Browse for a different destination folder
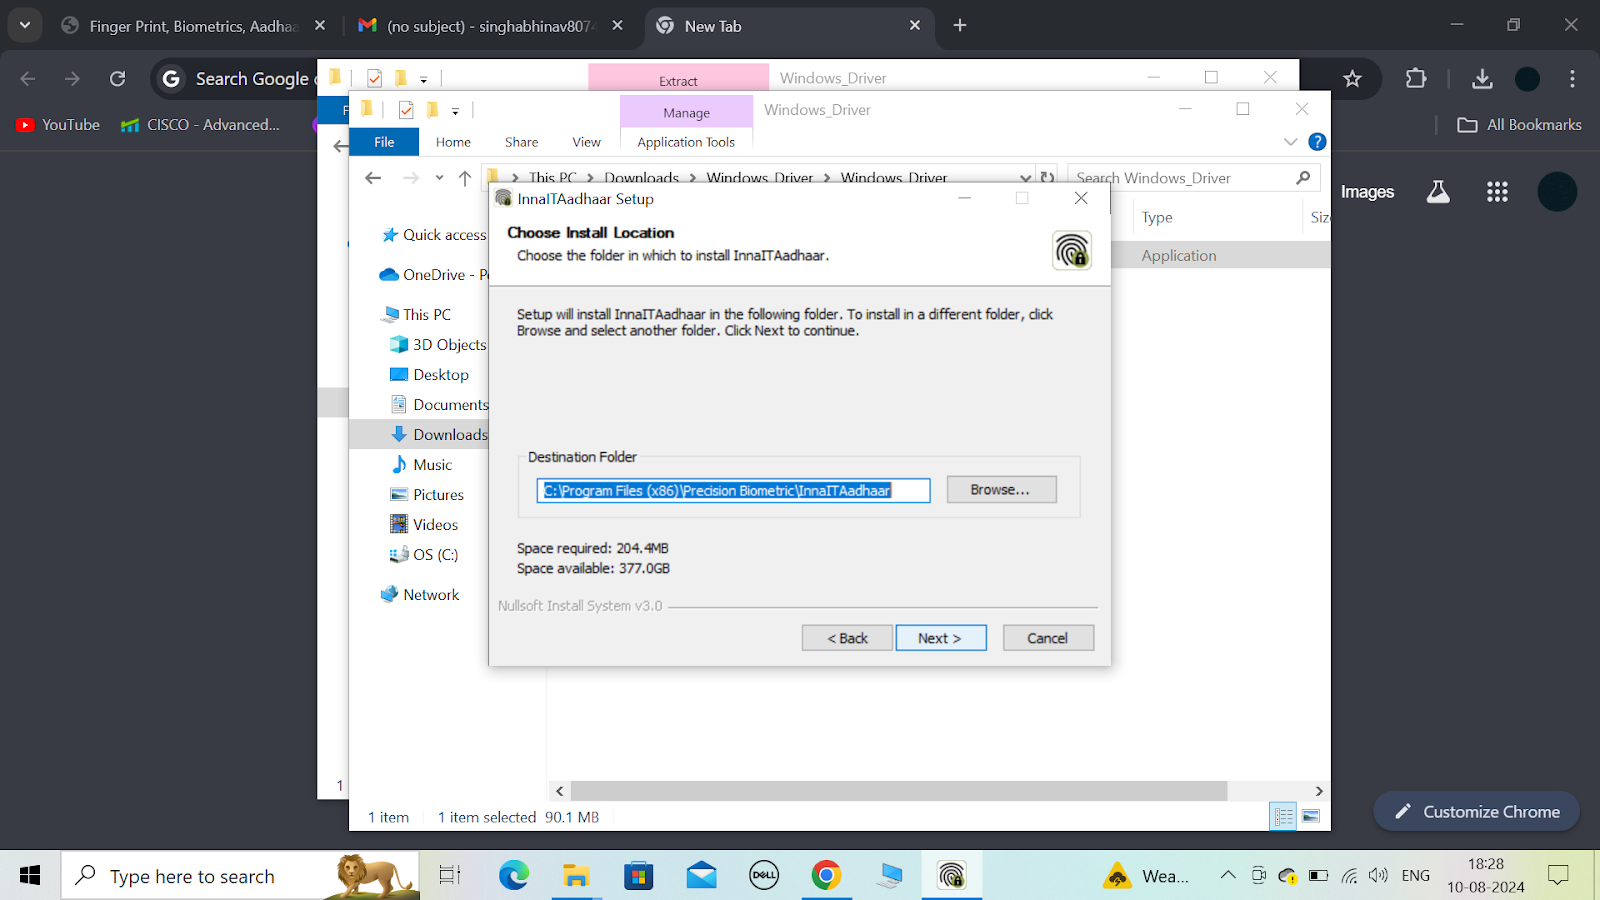1600x900 pixels. click(x=1001, y=490)
